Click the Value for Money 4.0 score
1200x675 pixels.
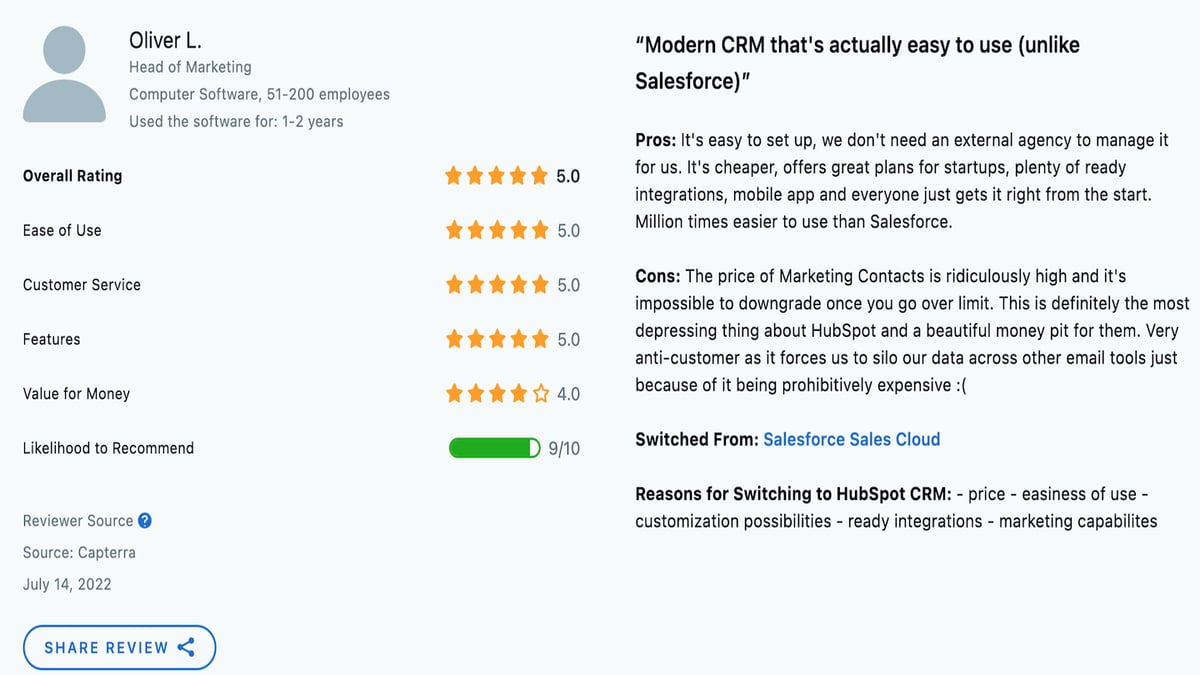tap(568, 394)
